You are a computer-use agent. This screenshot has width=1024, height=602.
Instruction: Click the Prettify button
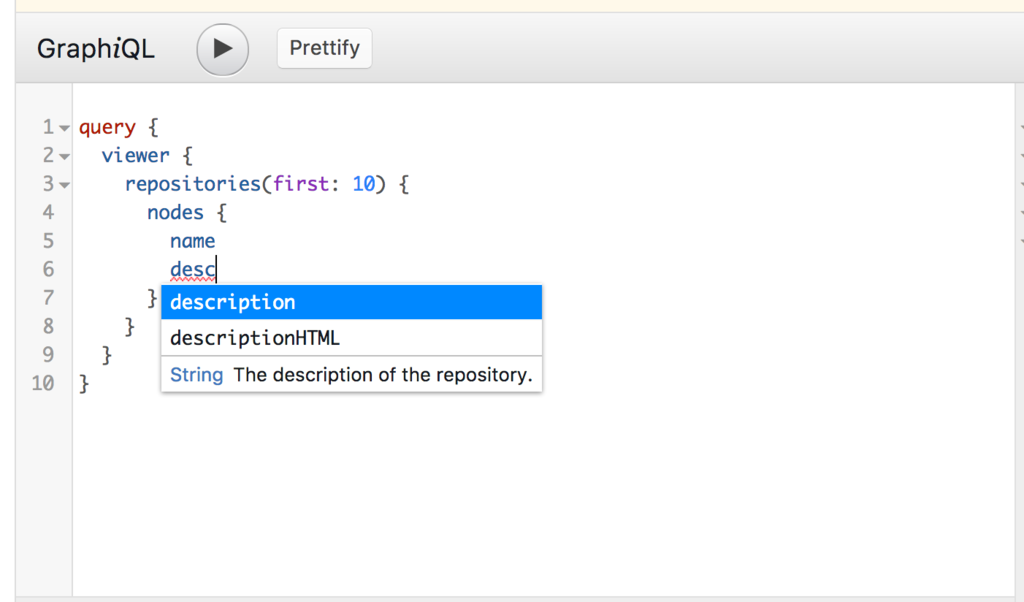(324, 48)
